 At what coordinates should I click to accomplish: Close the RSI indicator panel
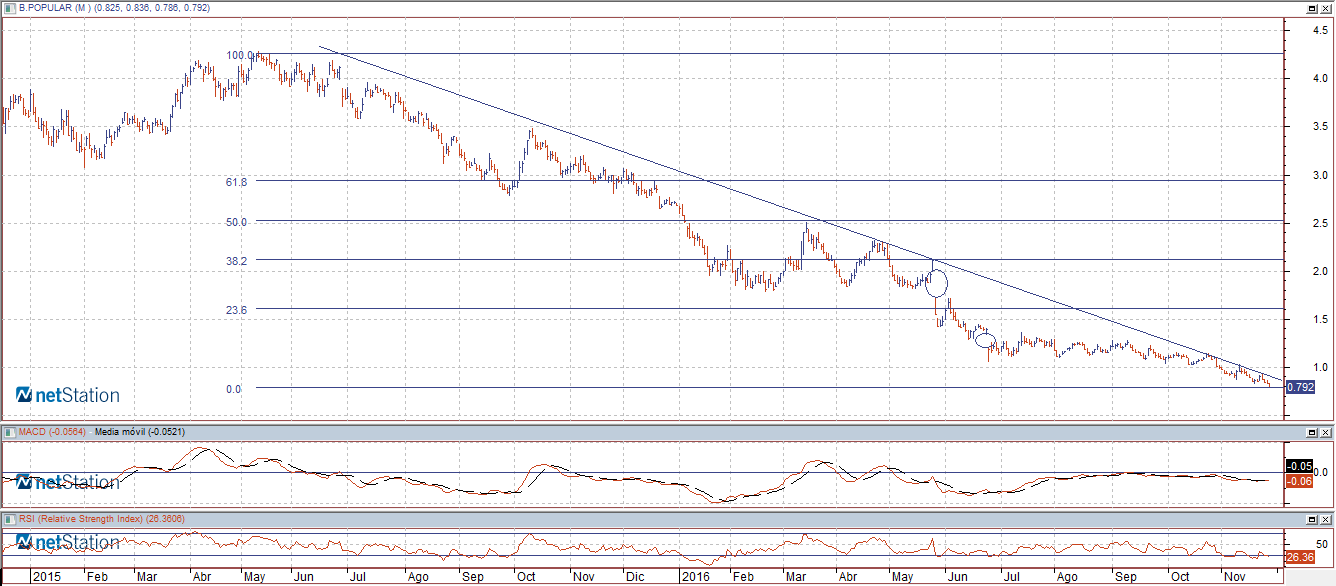tap(1326, 519)
